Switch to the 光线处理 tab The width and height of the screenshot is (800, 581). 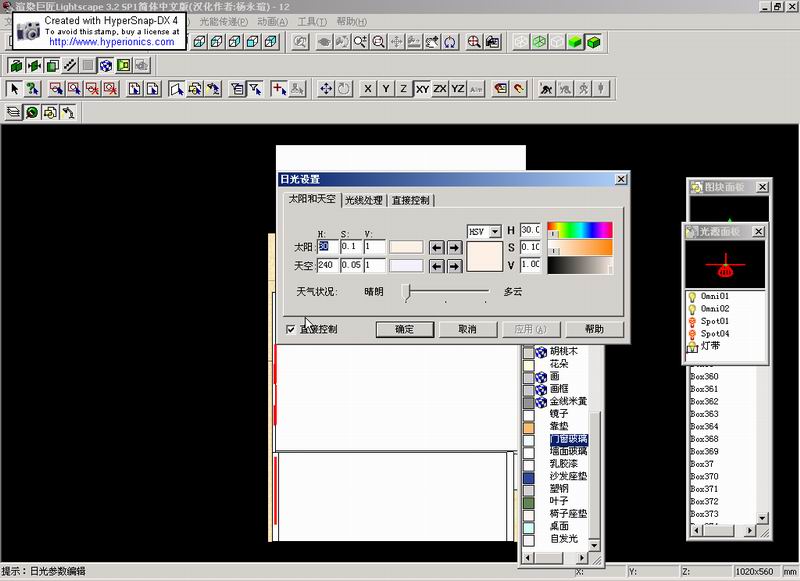tap(364, 200)
